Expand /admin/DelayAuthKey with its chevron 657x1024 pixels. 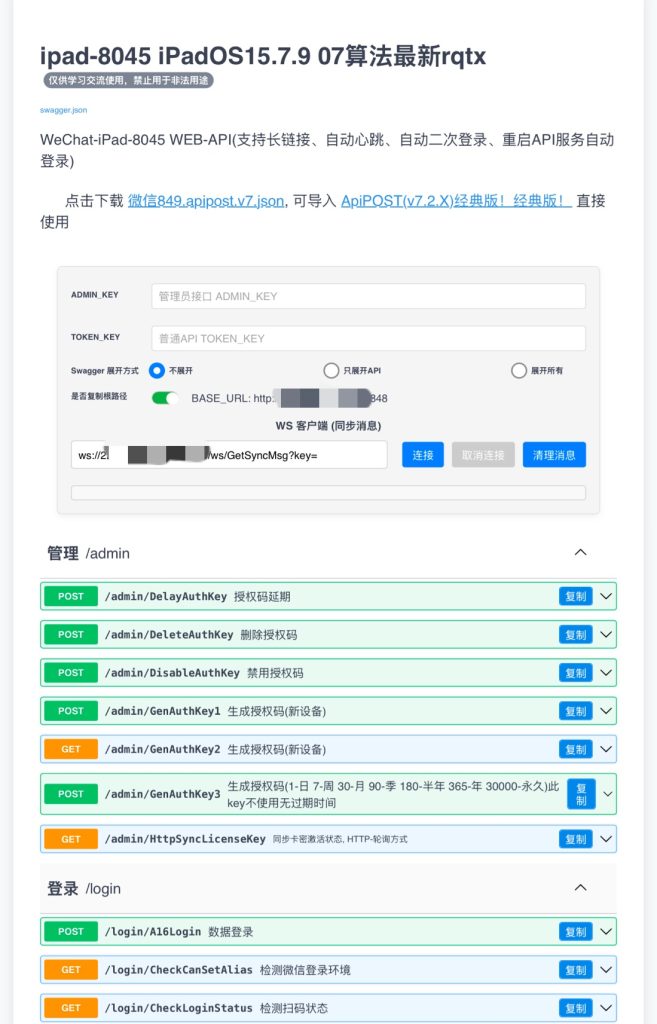[x=606, y=596]
